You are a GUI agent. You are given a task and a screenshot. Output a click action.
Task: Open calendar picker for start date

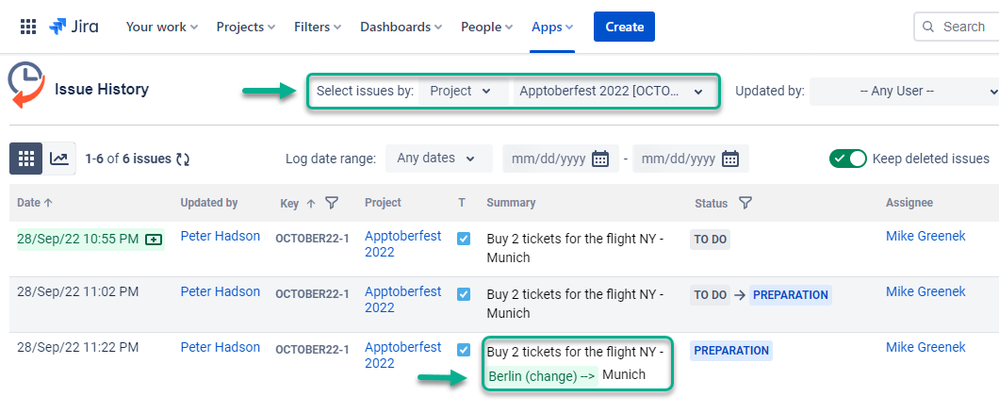pos(600,159)
